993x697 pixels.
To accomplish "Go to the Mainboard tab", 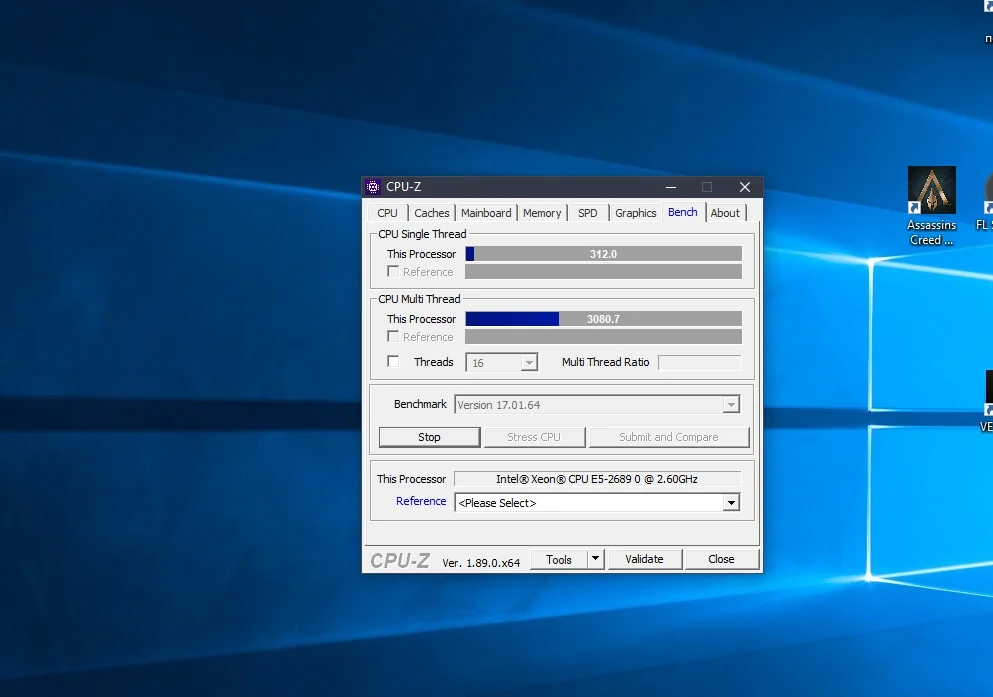I will point(486,213).
